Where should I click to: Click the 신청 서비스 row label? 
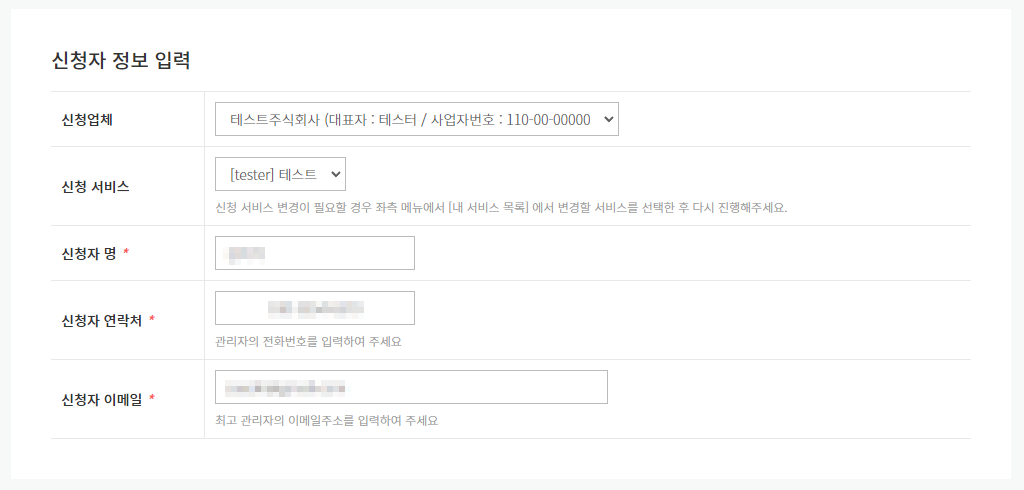tap(95, 187)
